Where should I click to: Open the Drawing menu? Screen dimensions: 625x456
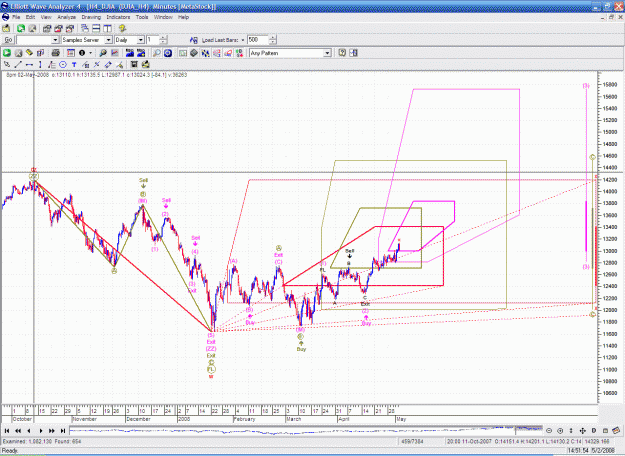click(x=91, y=17)
